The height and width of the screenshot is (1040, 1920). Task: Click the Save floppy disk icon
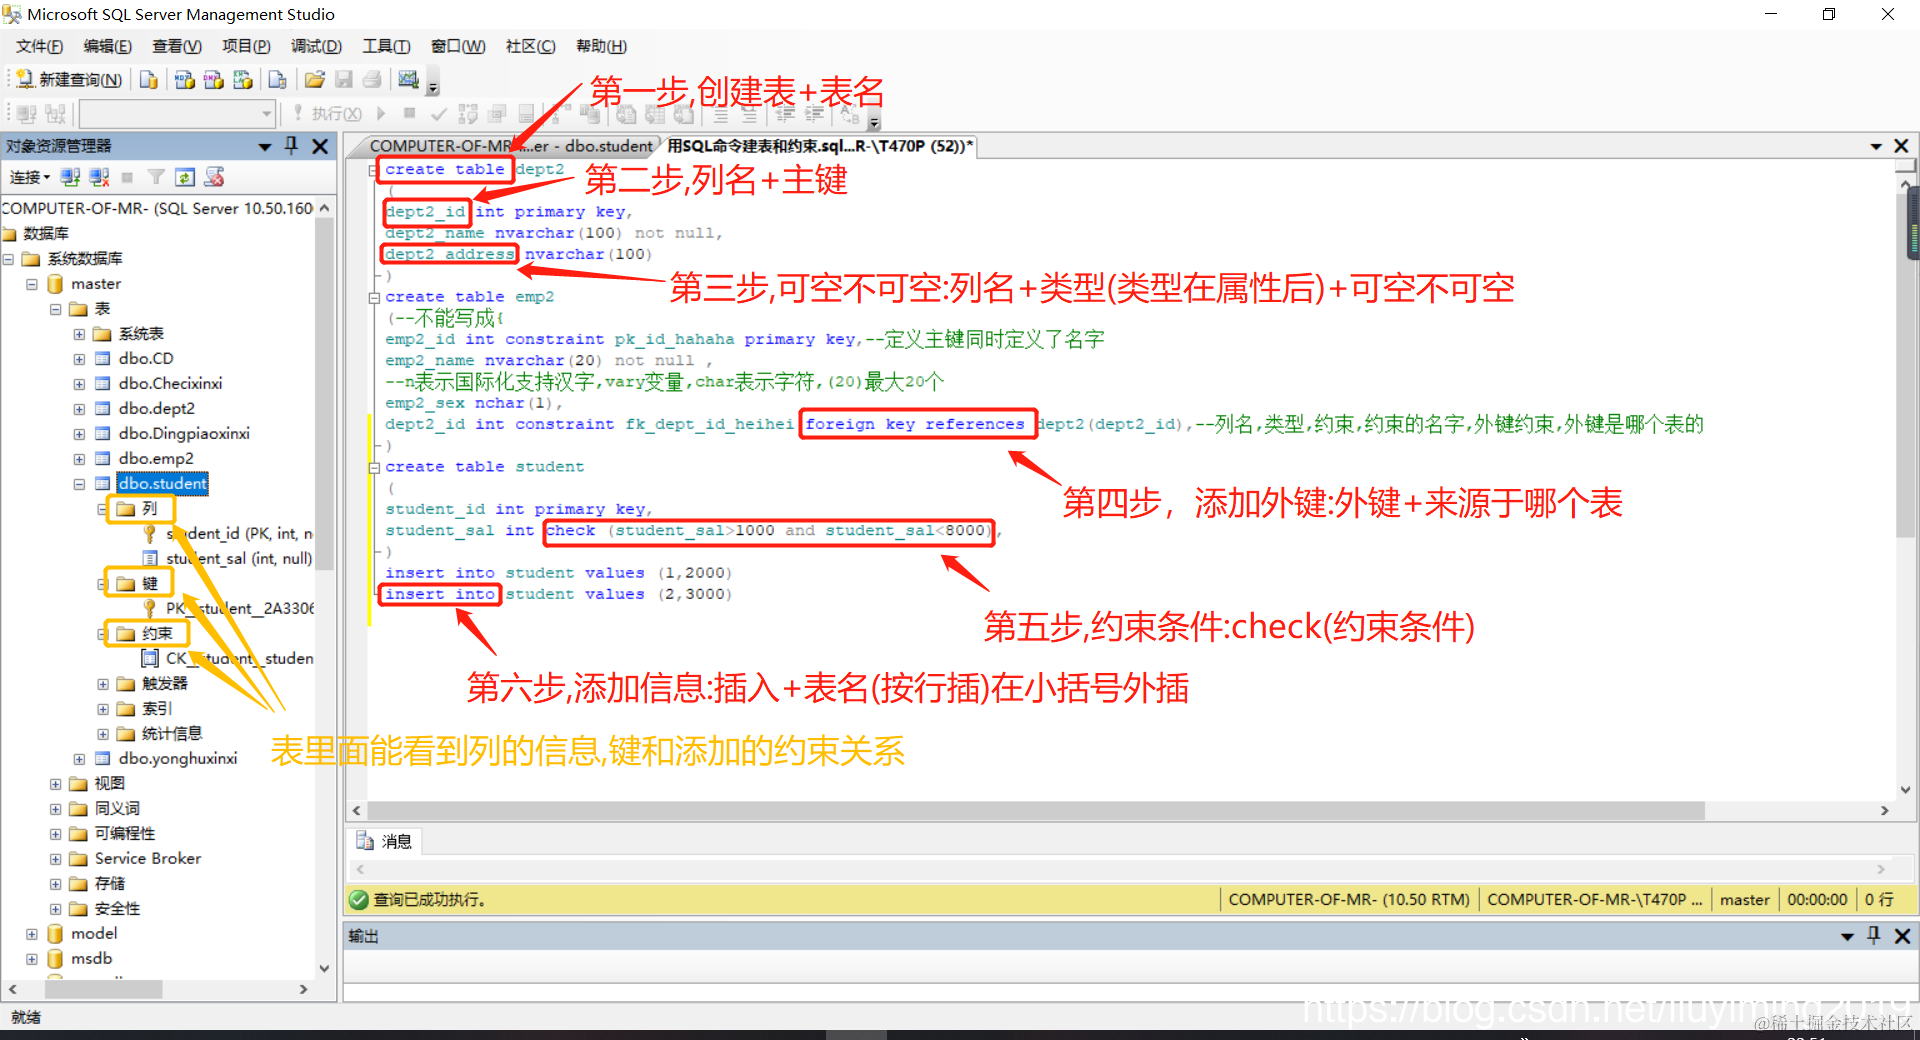click(344, 80)
